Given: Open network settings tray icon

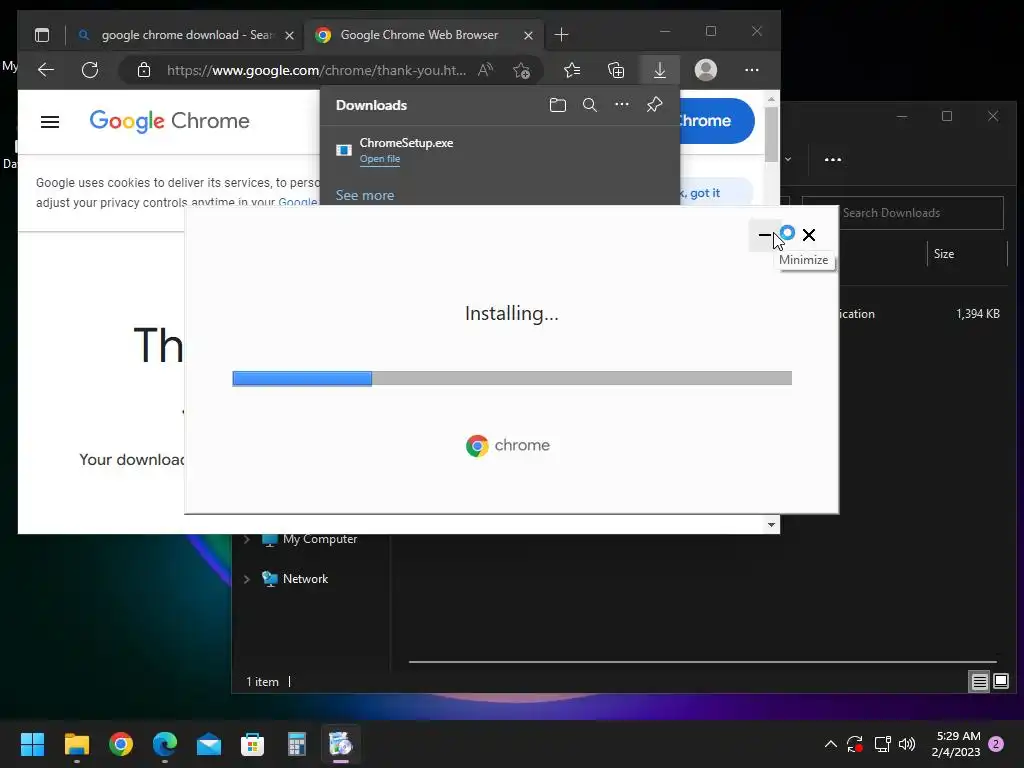Looking at the screenshot, I should (x=882, y=744).
